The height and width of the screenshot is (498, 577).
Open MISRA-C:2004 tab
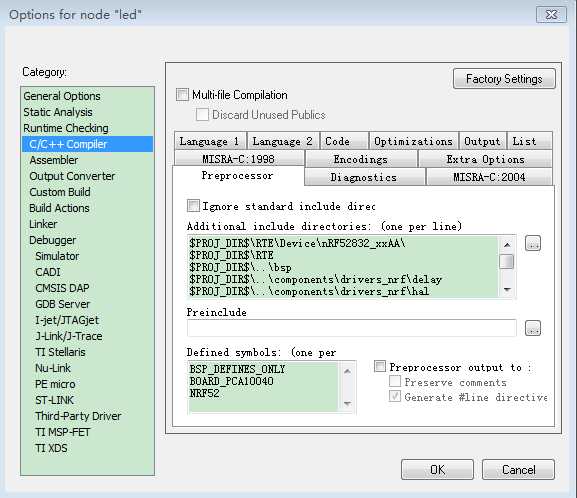pyautogui.click(x=489, y=177)
